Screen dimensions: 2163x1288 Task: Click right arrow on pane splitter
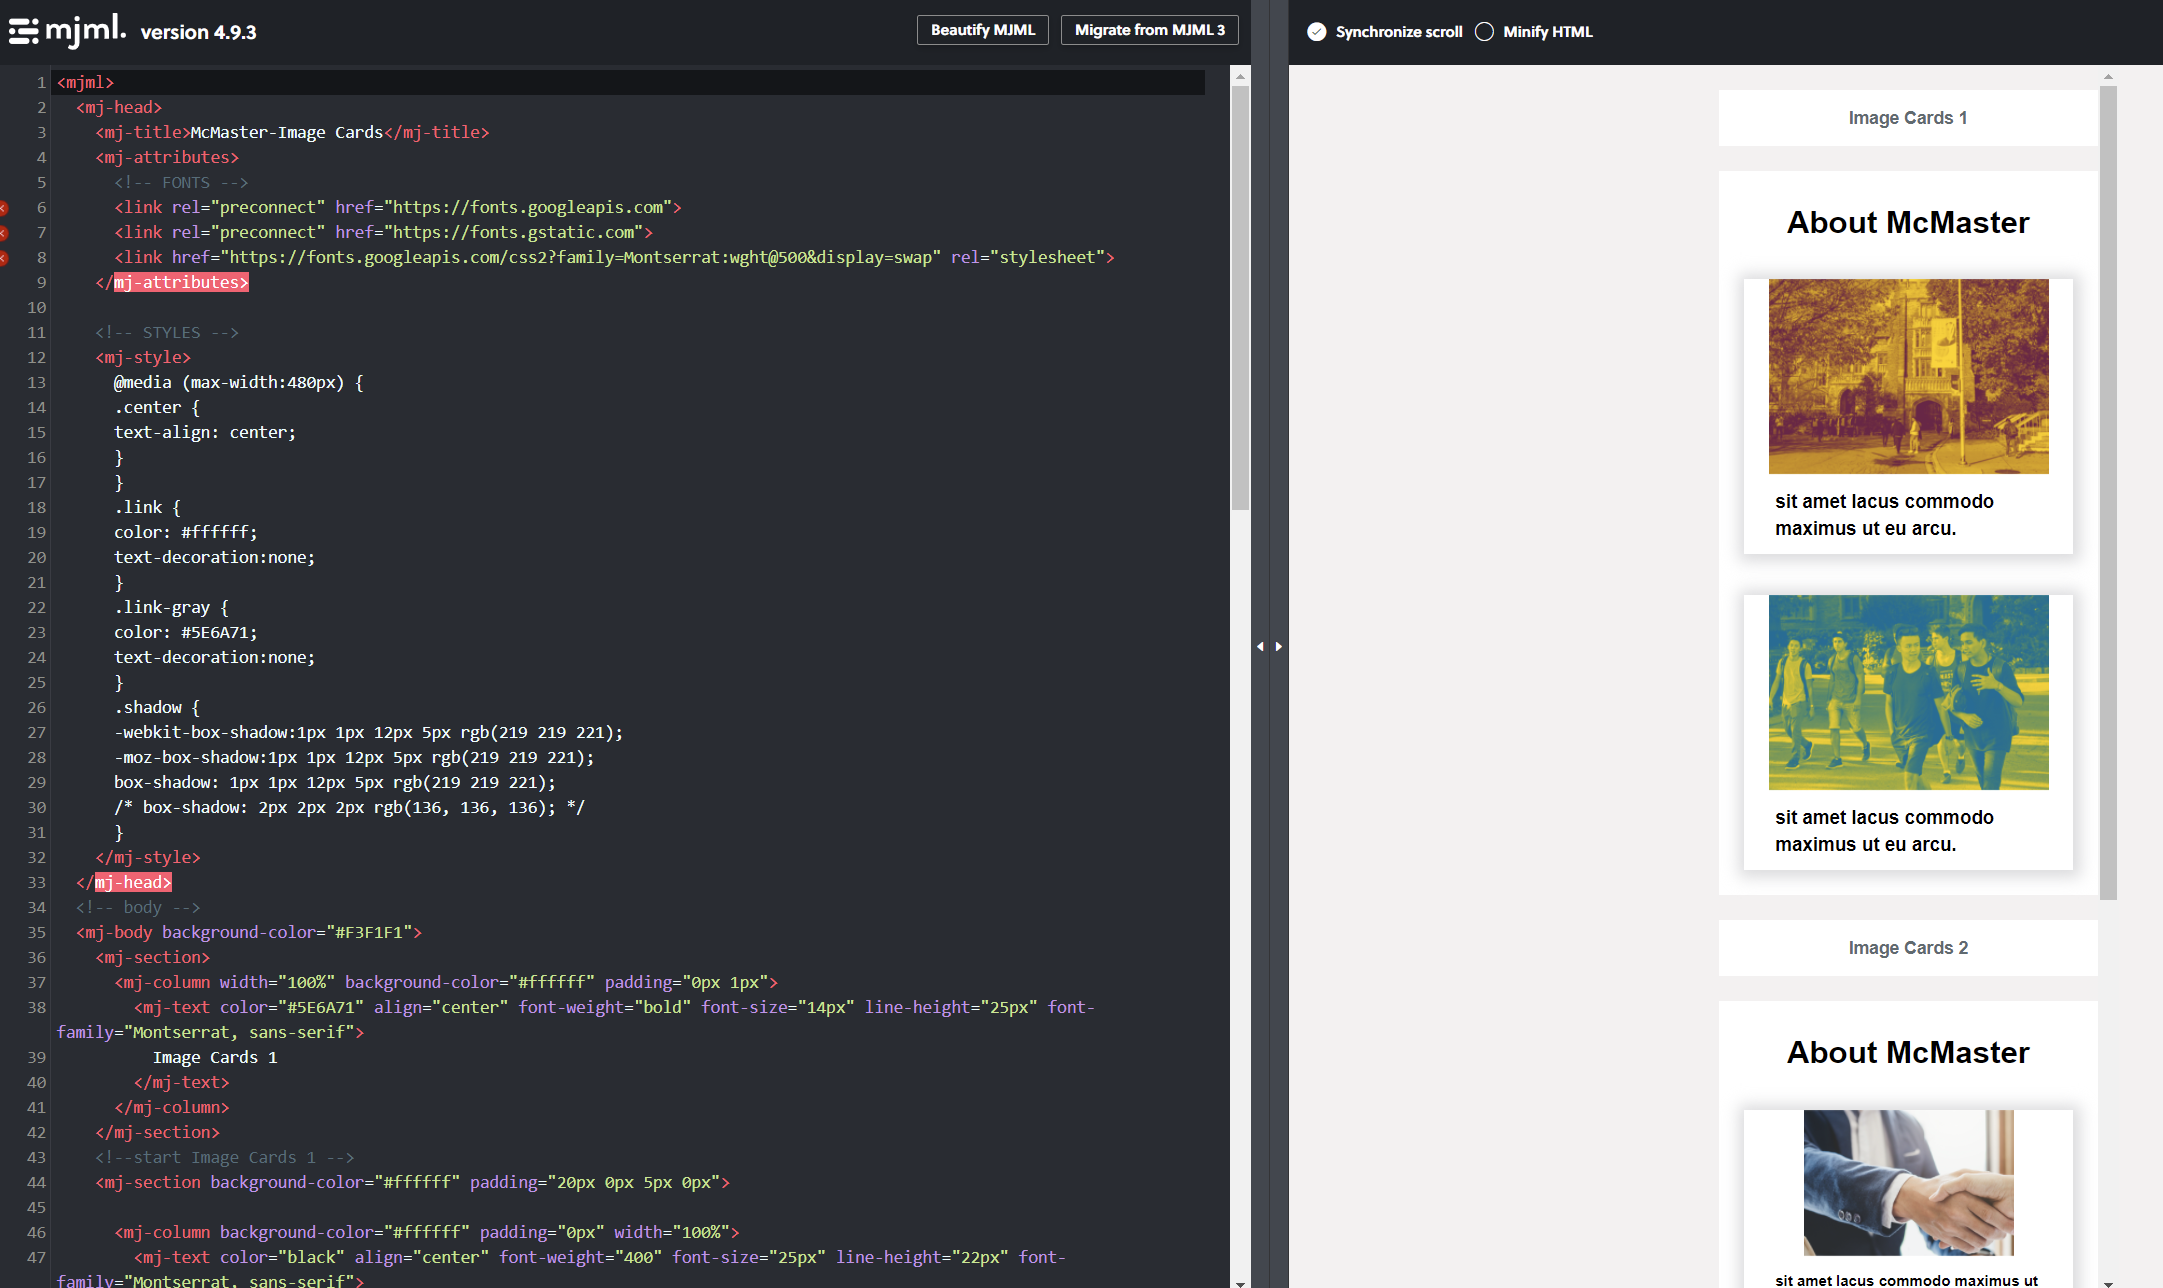[1279, 647]
